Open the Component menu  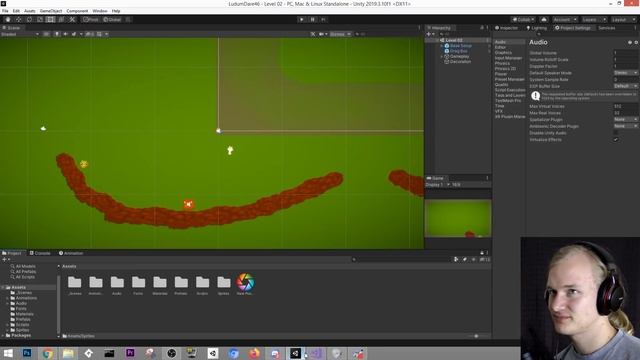(77, 11)
